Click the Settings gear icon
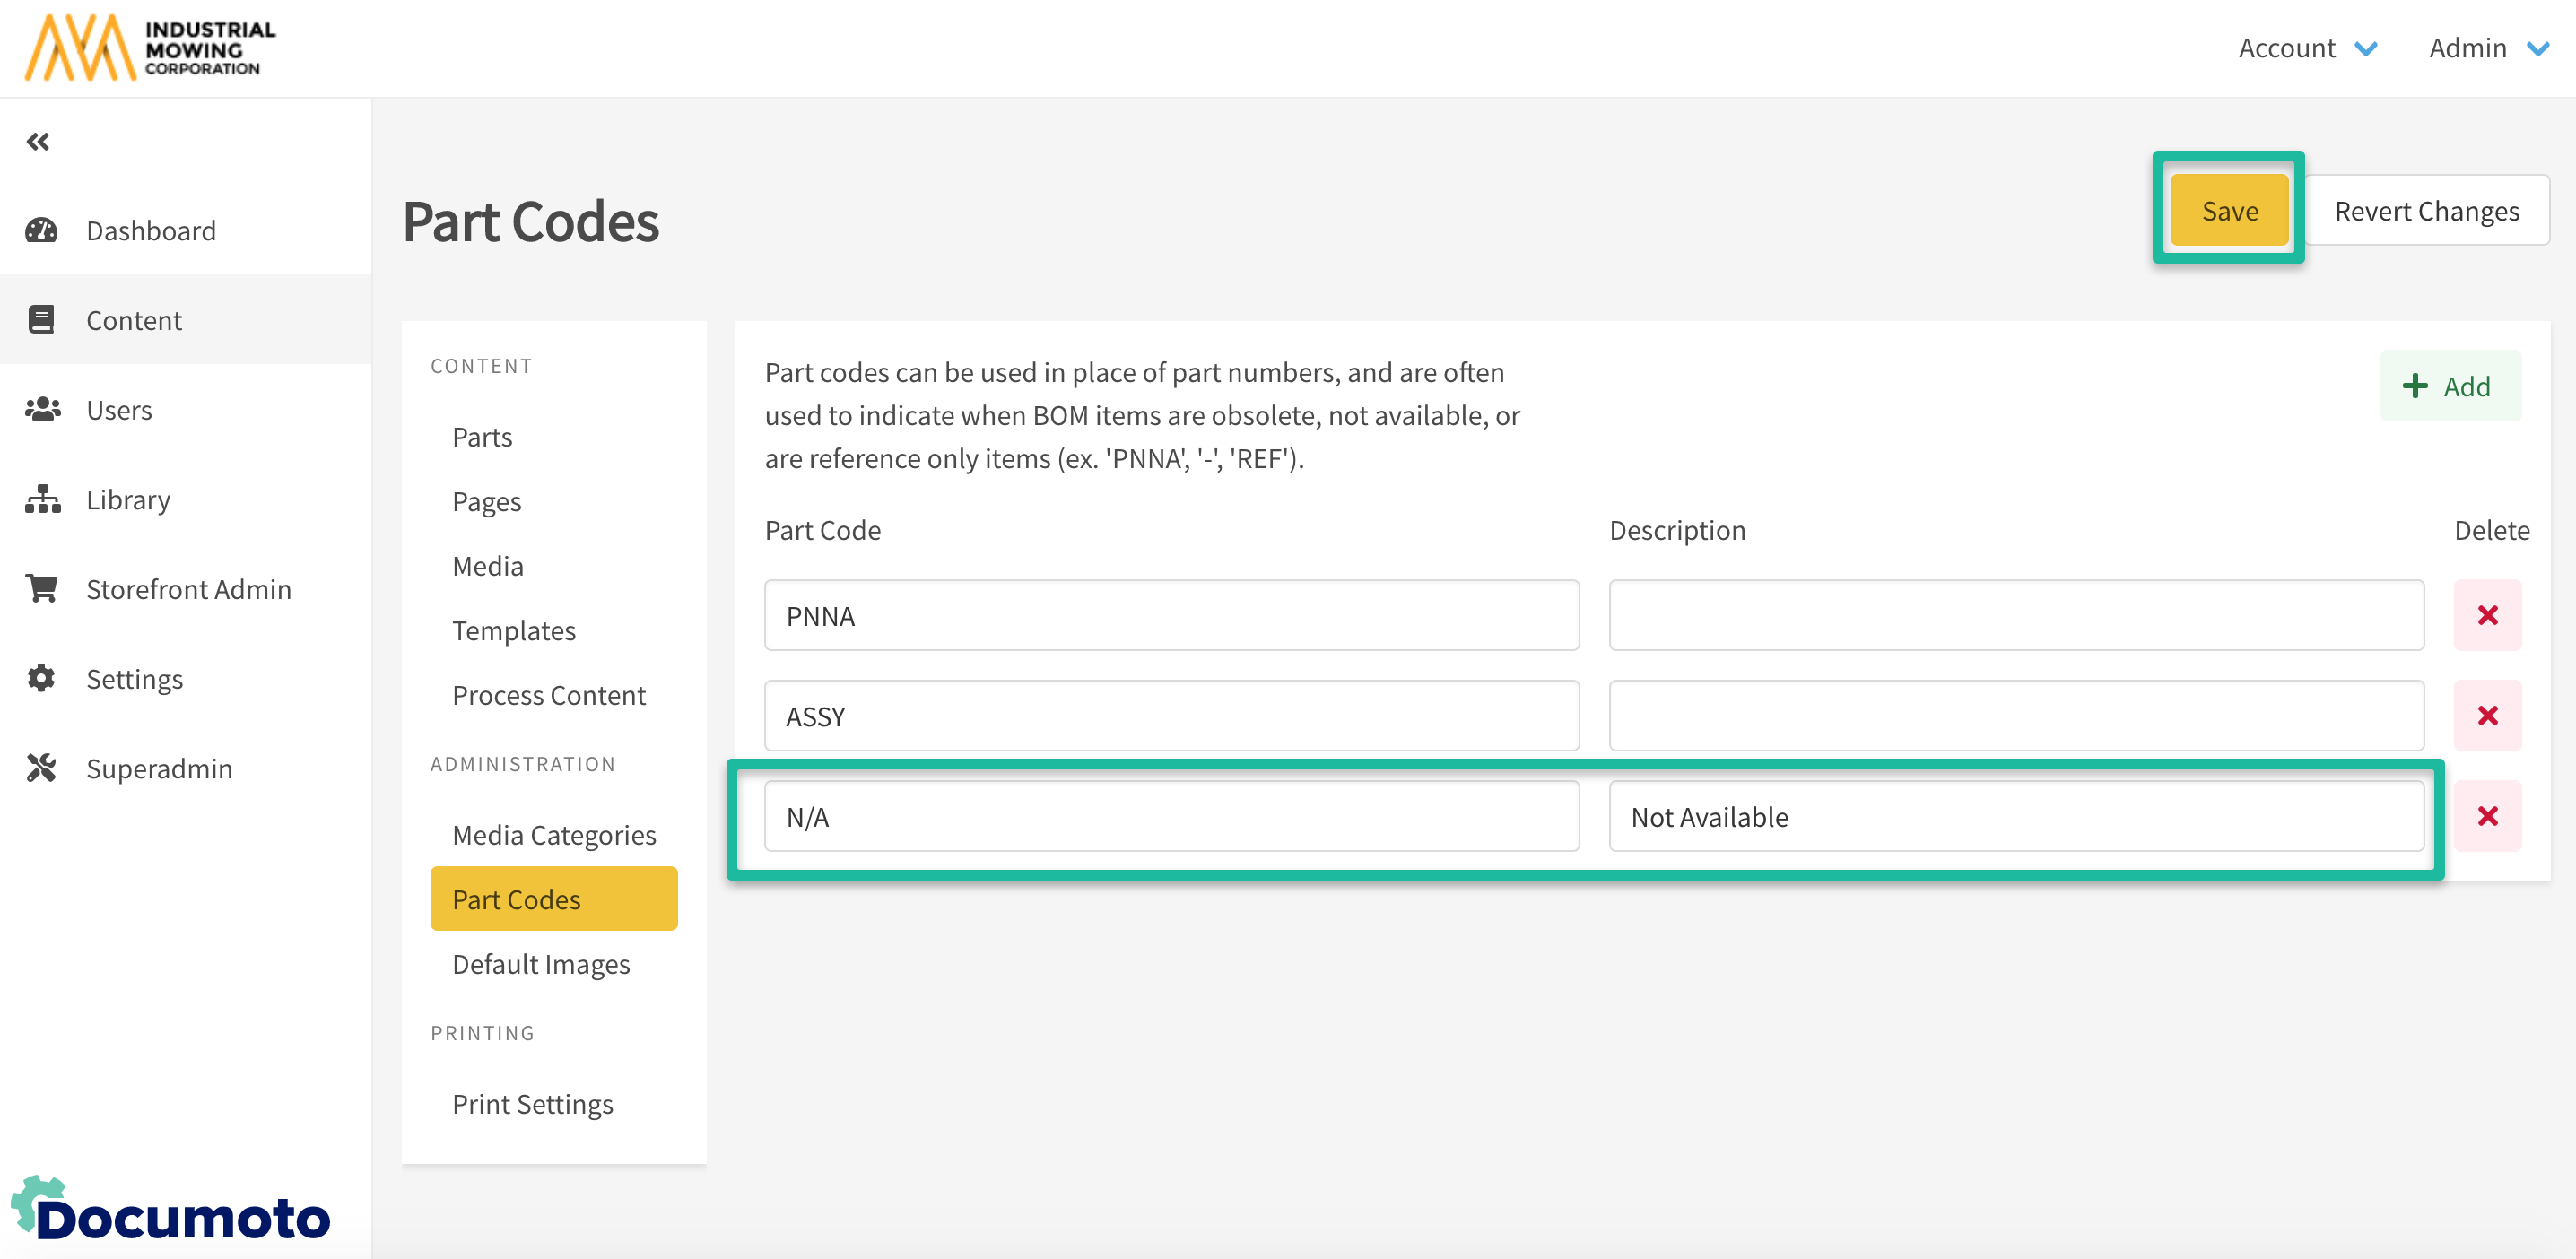 (41, 679)
